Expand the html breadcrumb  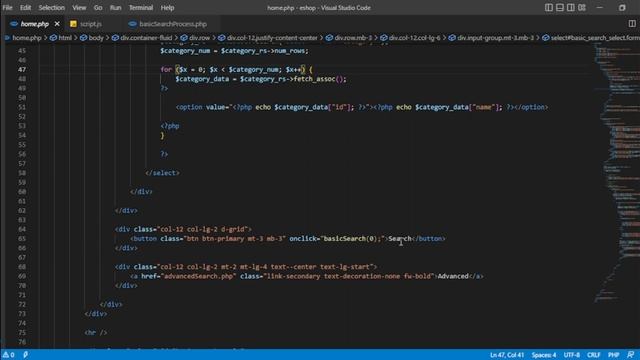point(61,38)
